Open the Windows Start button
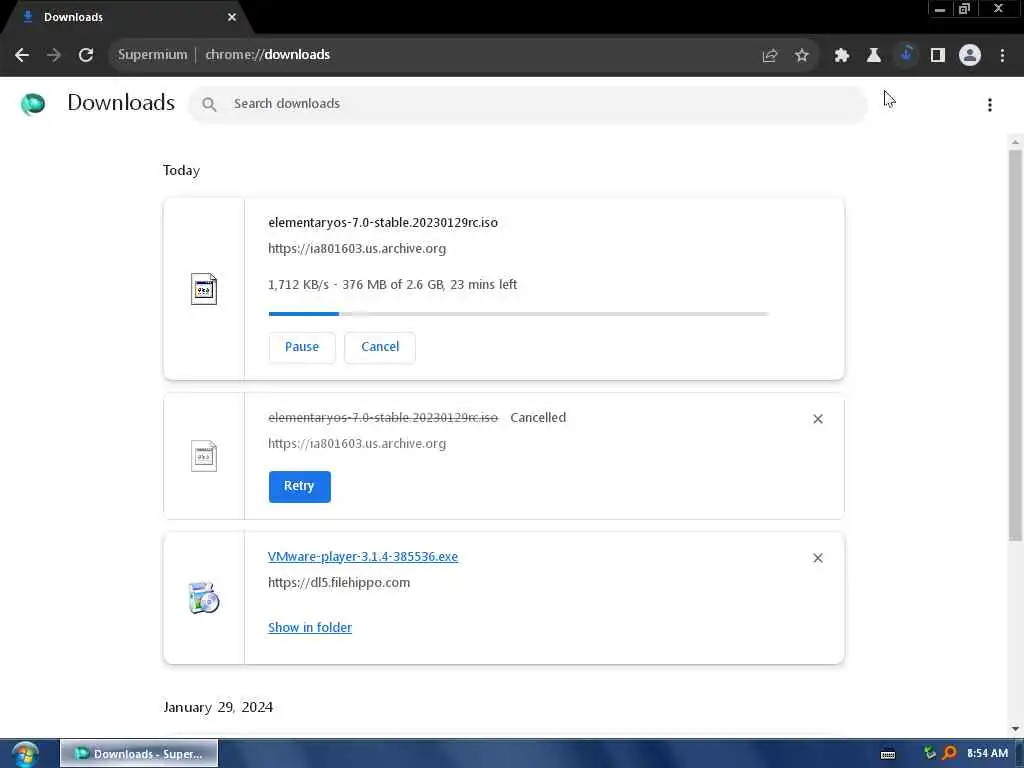 click(x=25, y=754)
